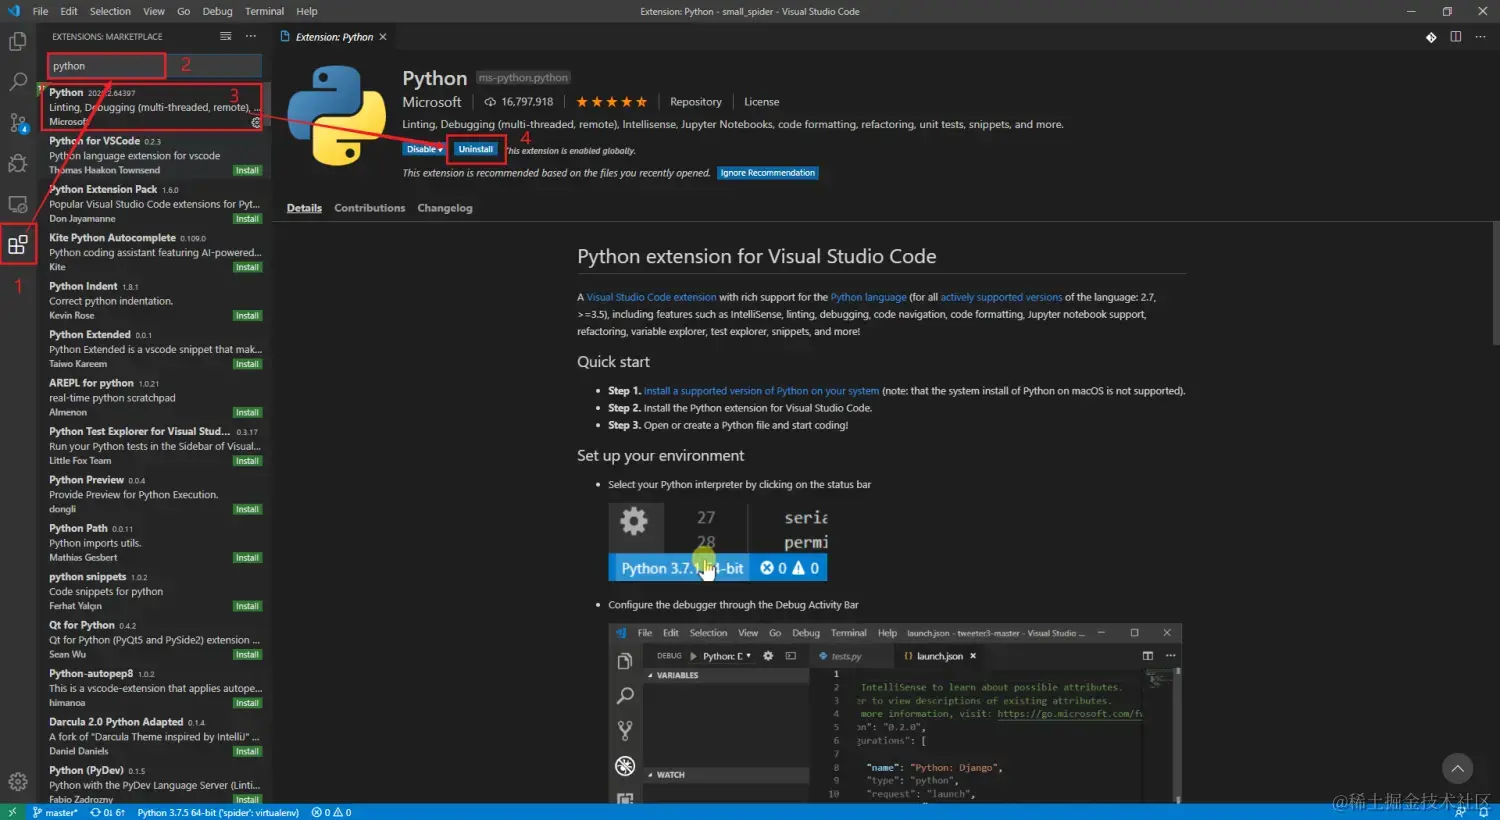Click the VS Code logo in title bar
The height and width of the screenshot is (820, 1500).
[x=13, y=11]
